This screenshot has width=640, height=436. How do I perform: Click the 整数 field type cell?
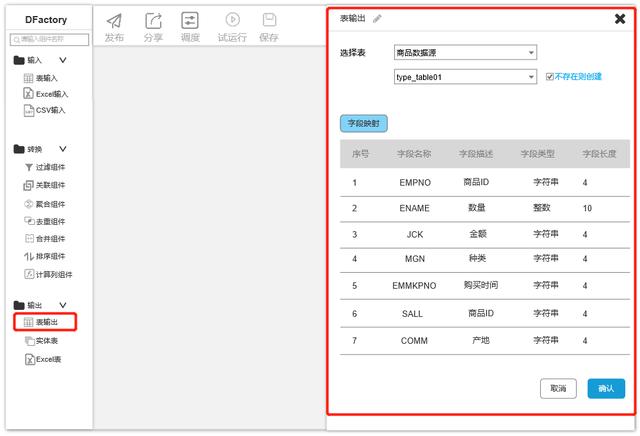[x=542, y=208]
